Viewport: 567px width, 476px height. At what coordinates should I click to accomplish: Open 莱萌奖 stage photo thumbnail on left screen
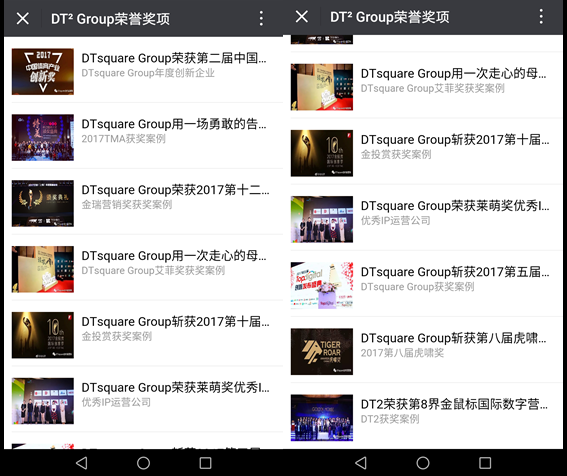[43, 401]
